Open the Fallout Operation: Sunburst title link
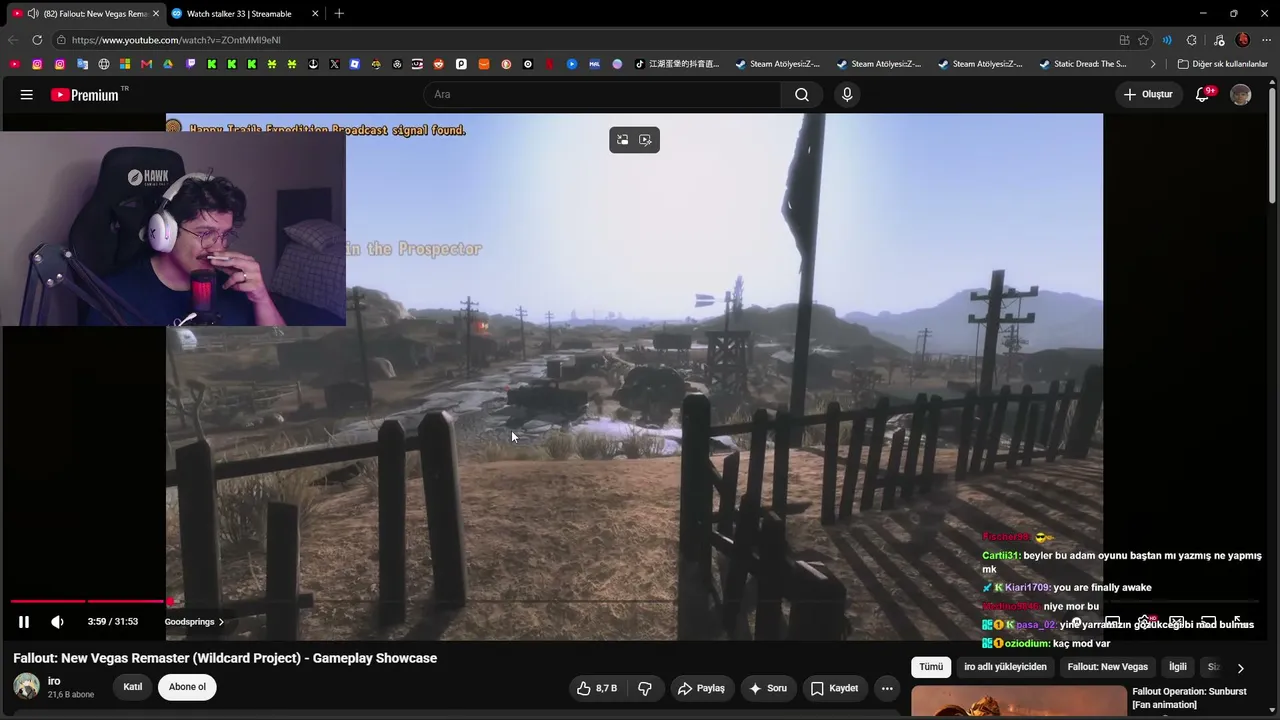The image size is (1280, 720). (x=1189, y=698)
